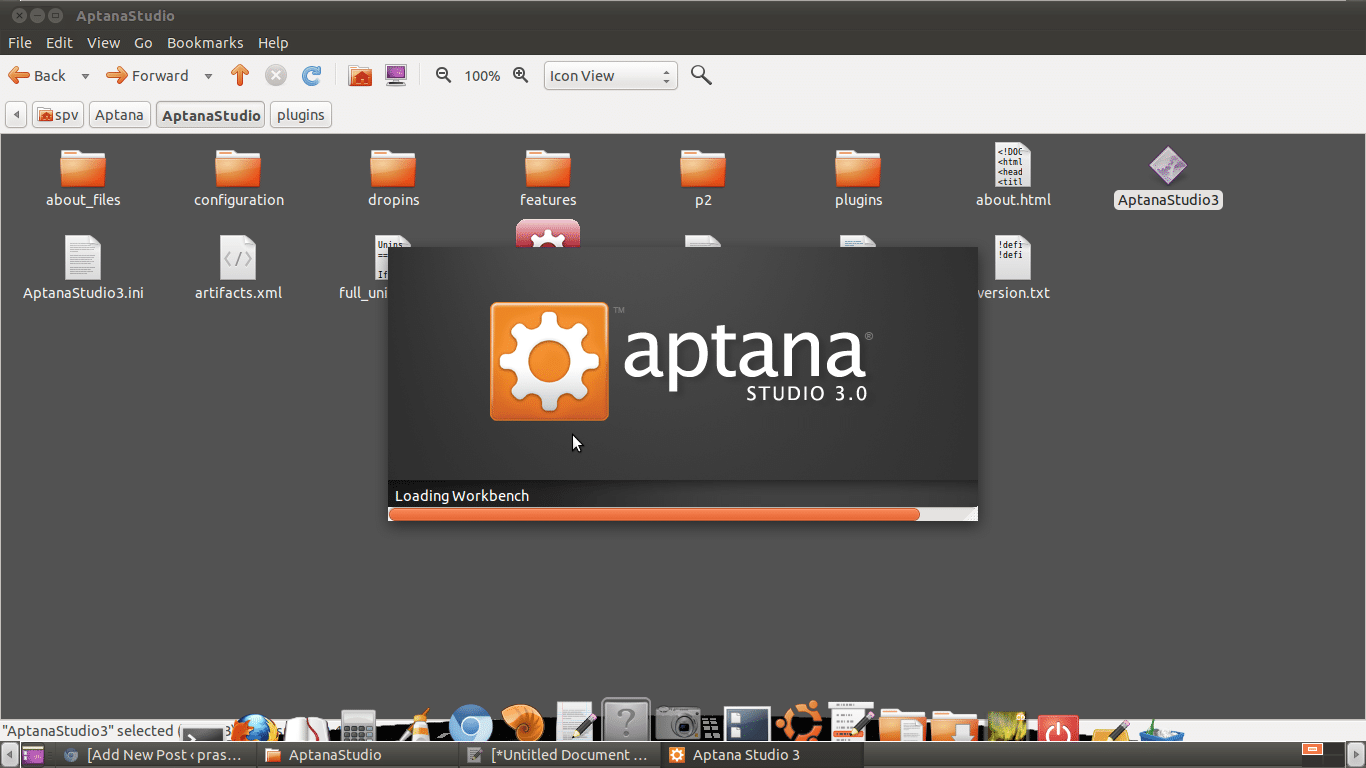Switch to Add New Post taskbar window
Image resolution: width=1366 pixels, height=768 pixels.
pyautogui.click(x=155, y=755)
